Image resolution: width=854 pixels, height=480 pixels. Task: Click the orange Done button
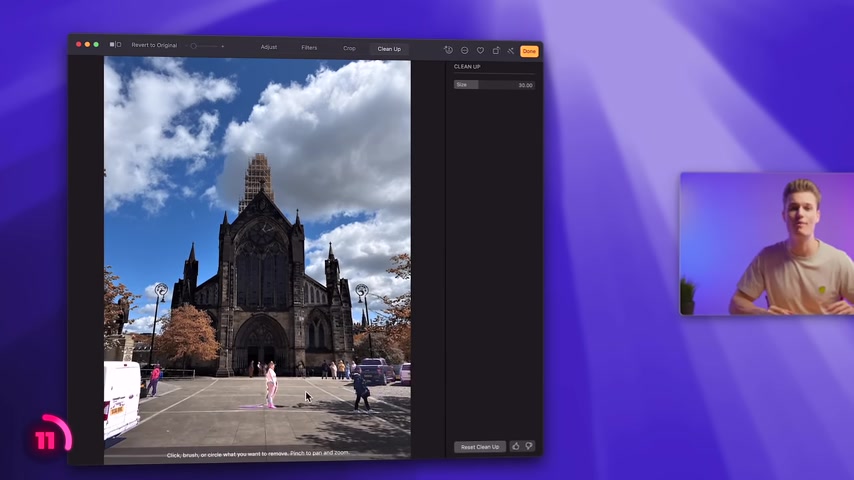pyautogui.click(x=529, y=51)
